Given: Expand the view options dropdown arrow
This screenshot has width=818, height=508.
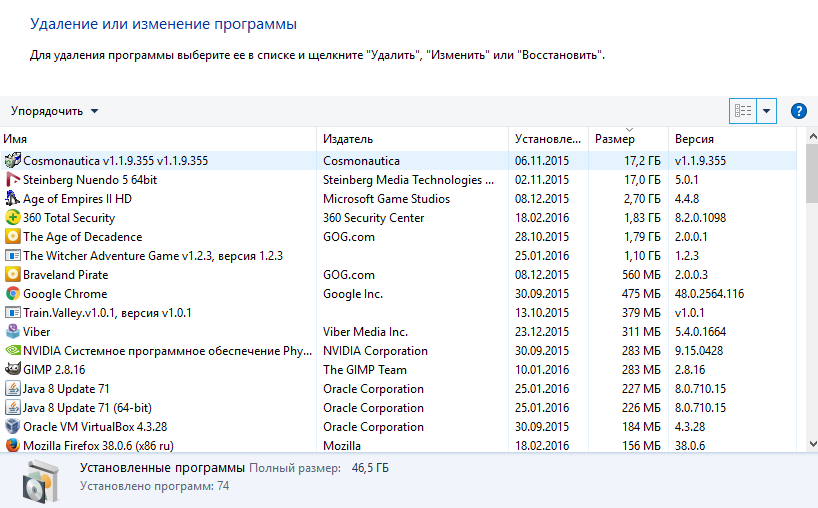Looking at the screenshot, I should [x=767, y=111].
